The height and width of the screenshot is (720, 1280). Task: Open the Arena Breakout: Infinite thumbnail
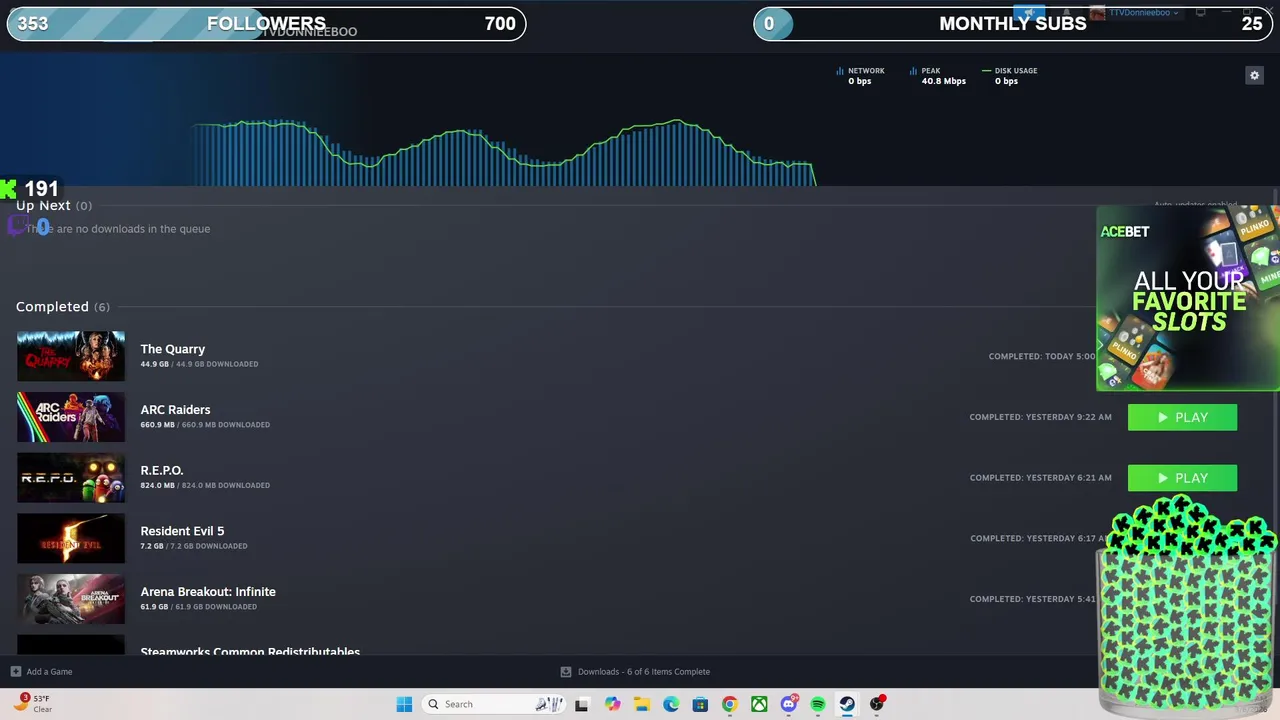click(x=71, y=599)
